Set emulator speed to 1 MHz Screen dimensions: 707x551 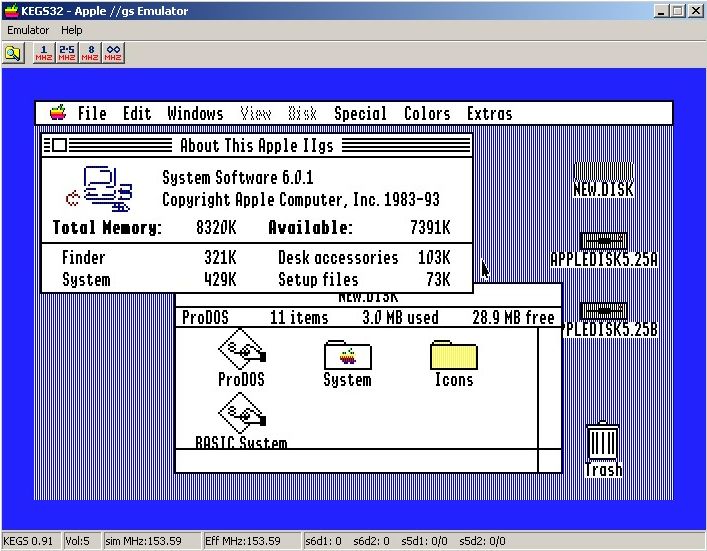44,53
